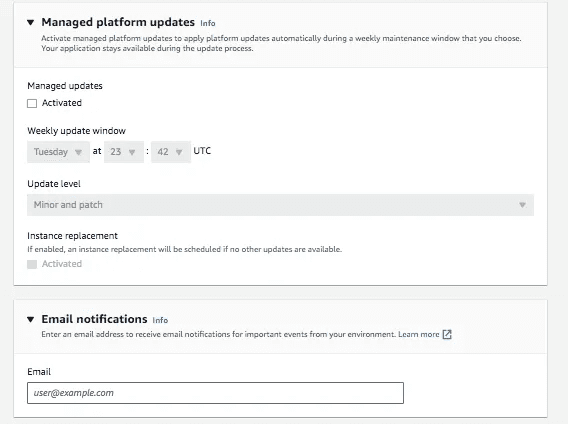This screenshot has width=568, height=424.
Task: Open Info link beside Email notifications
Action: pos(160,320)
